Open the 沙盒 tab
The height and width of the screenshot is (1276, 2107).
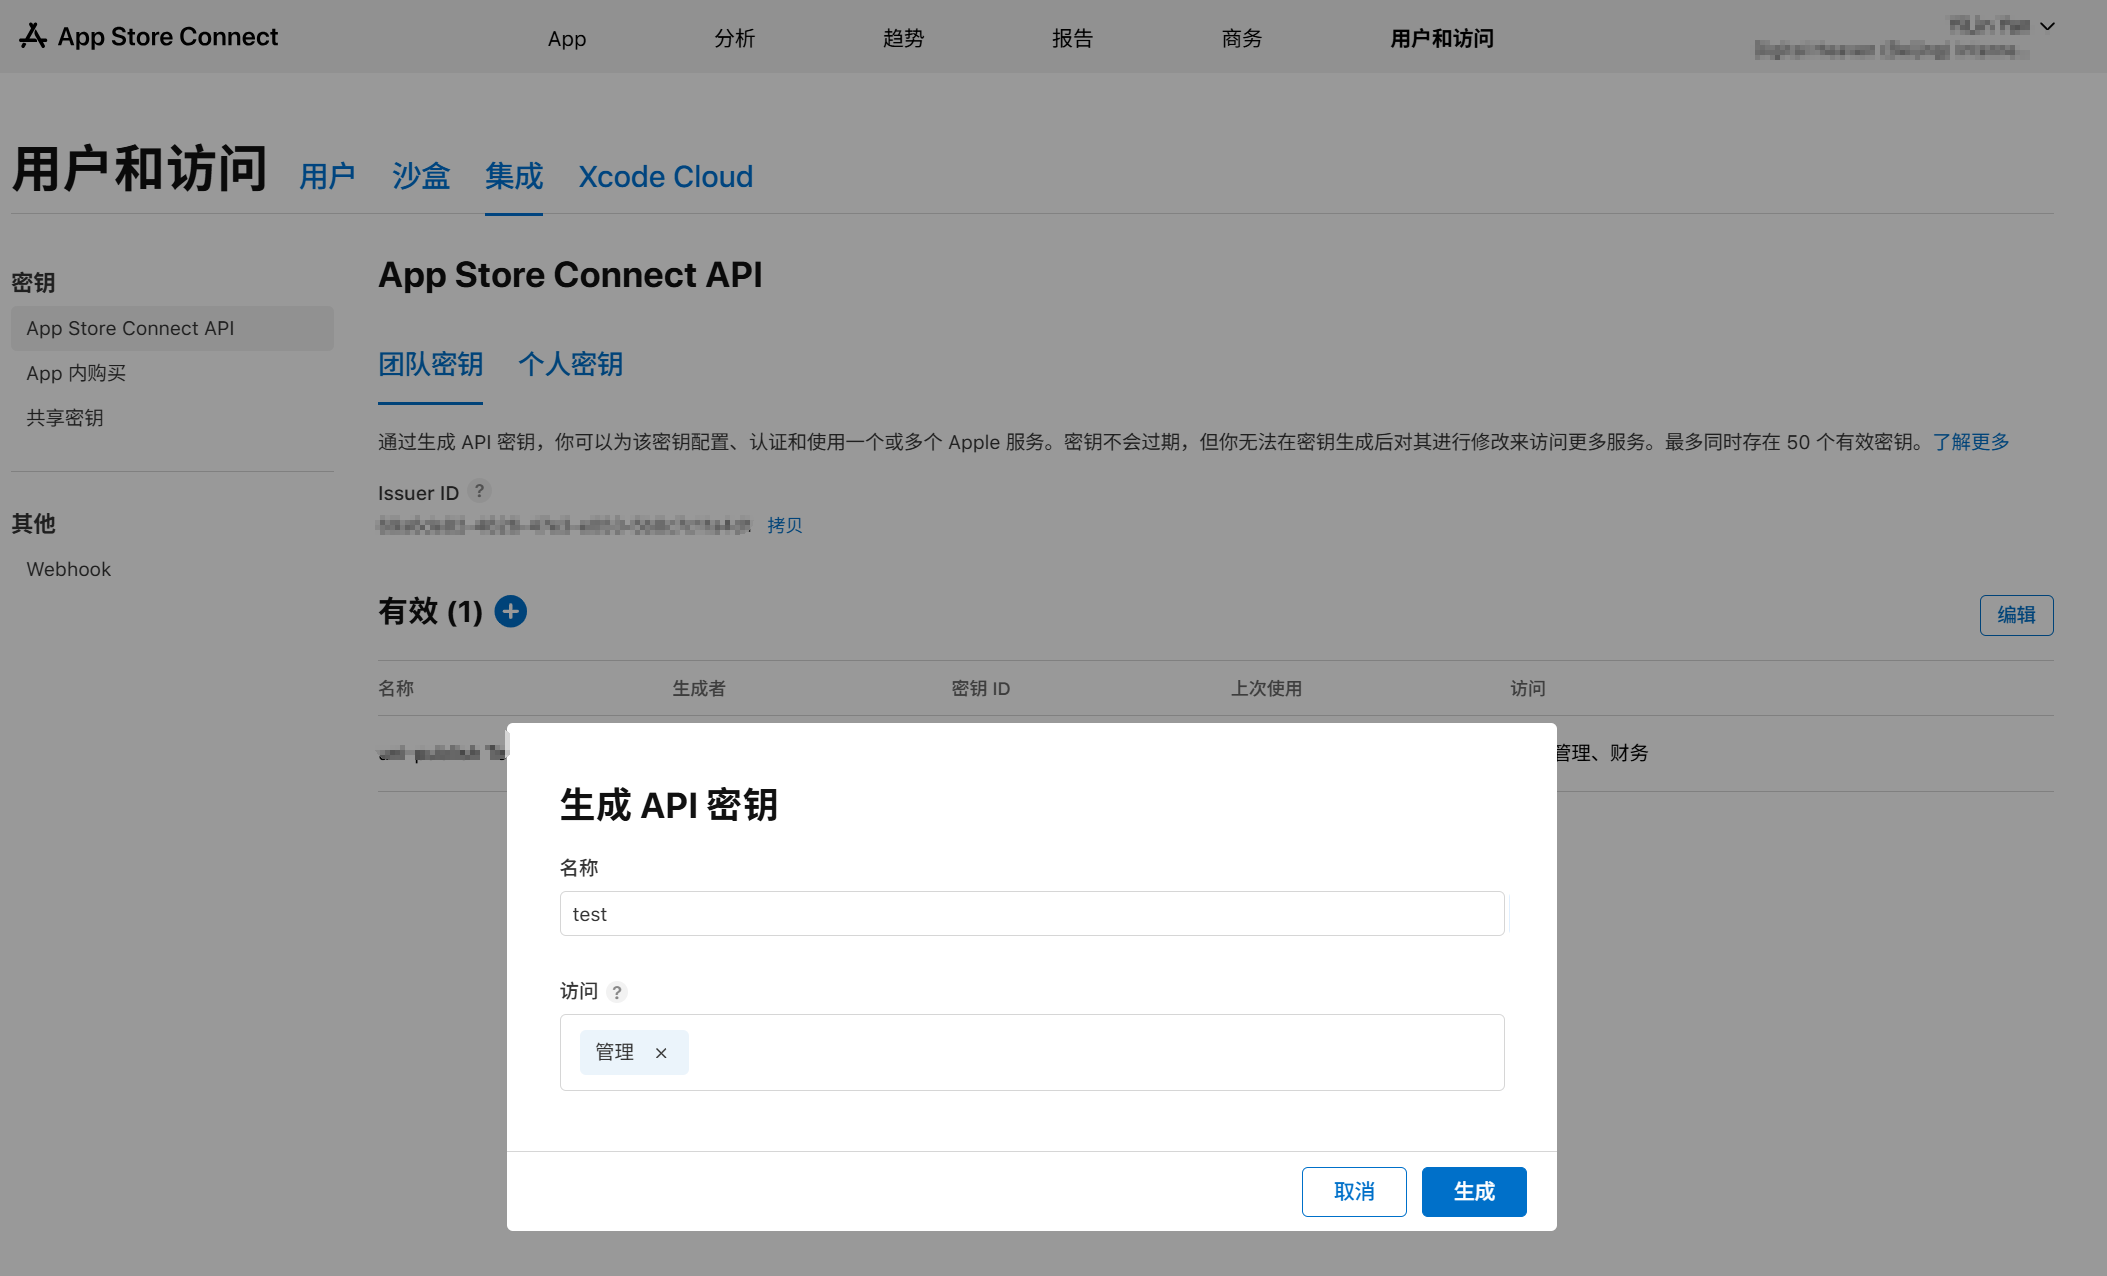coord(420,177)
